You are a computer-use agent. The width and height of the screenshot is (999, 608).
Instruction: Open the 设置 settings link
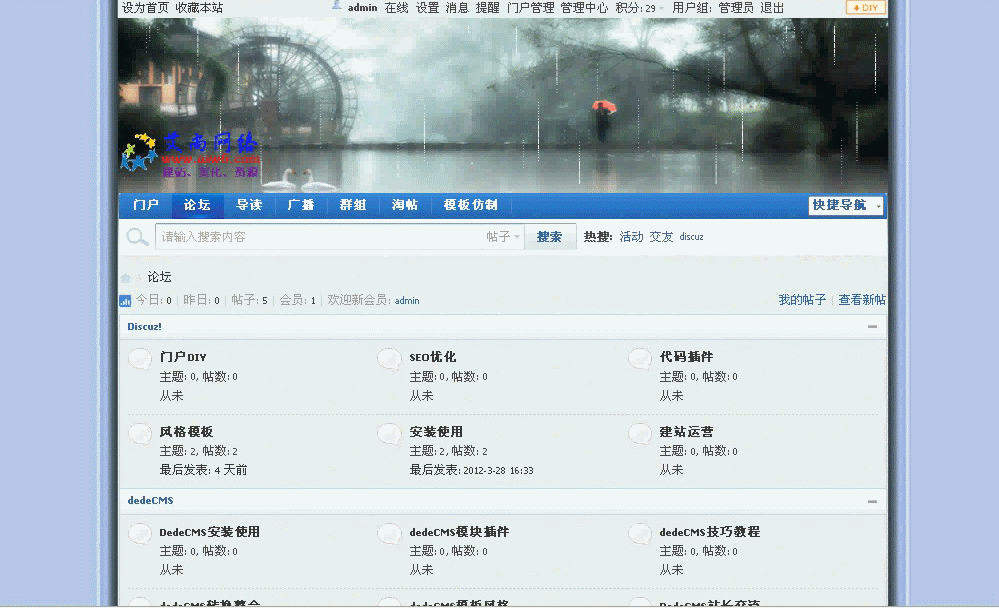[428, 8]
